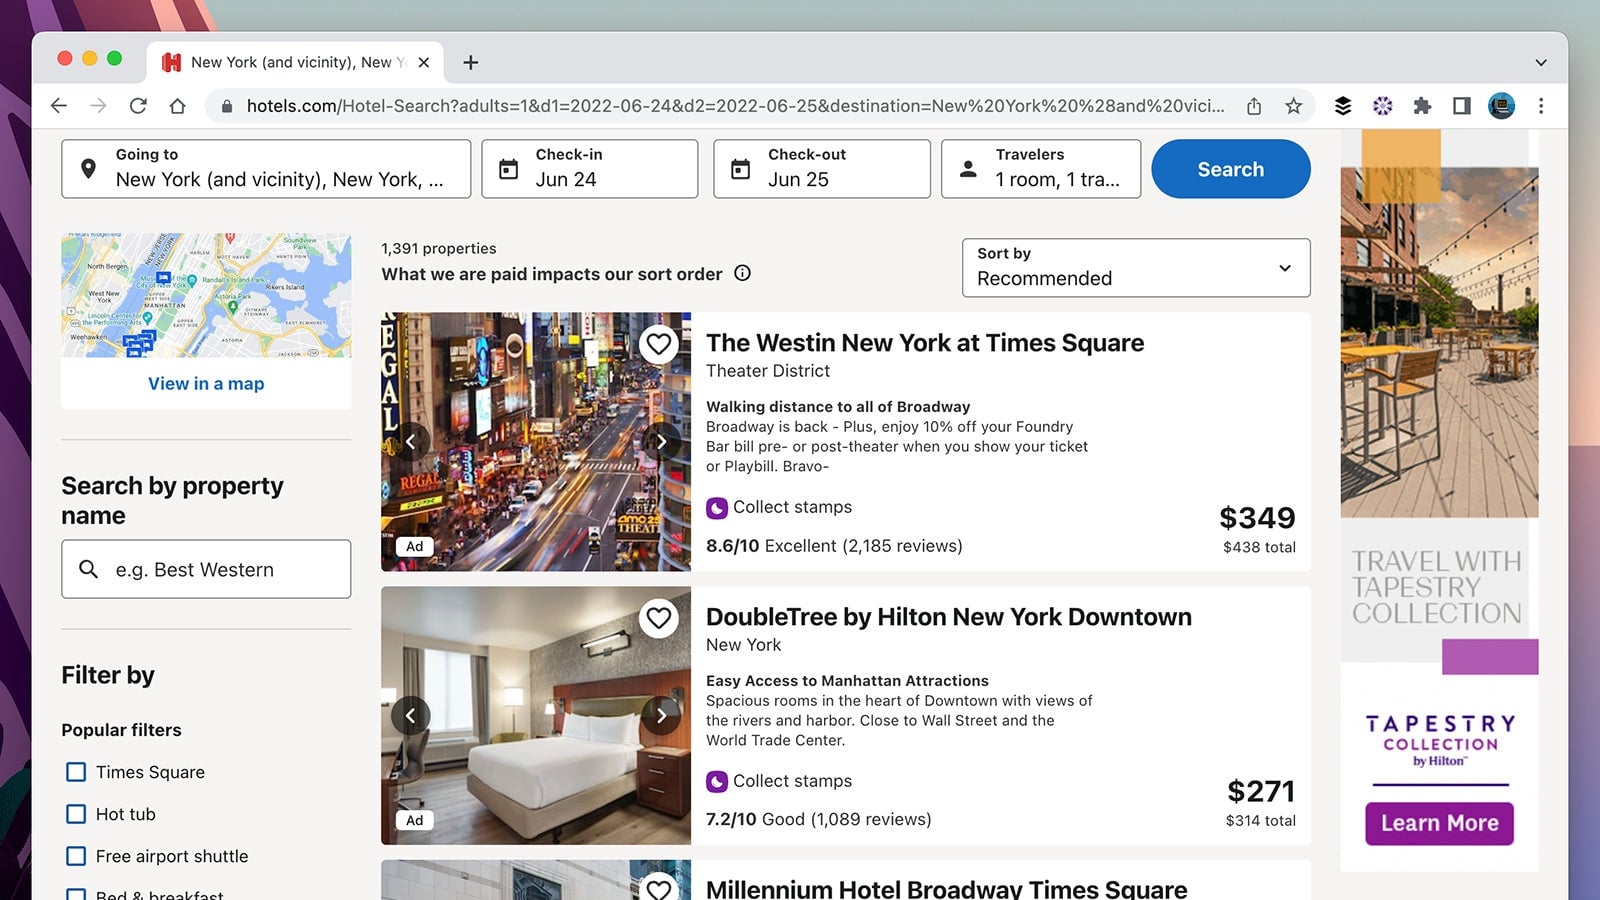Show previous photo of the DoubleTree hotel
The height and width of the screenshot is (900, 1600).
411,715
